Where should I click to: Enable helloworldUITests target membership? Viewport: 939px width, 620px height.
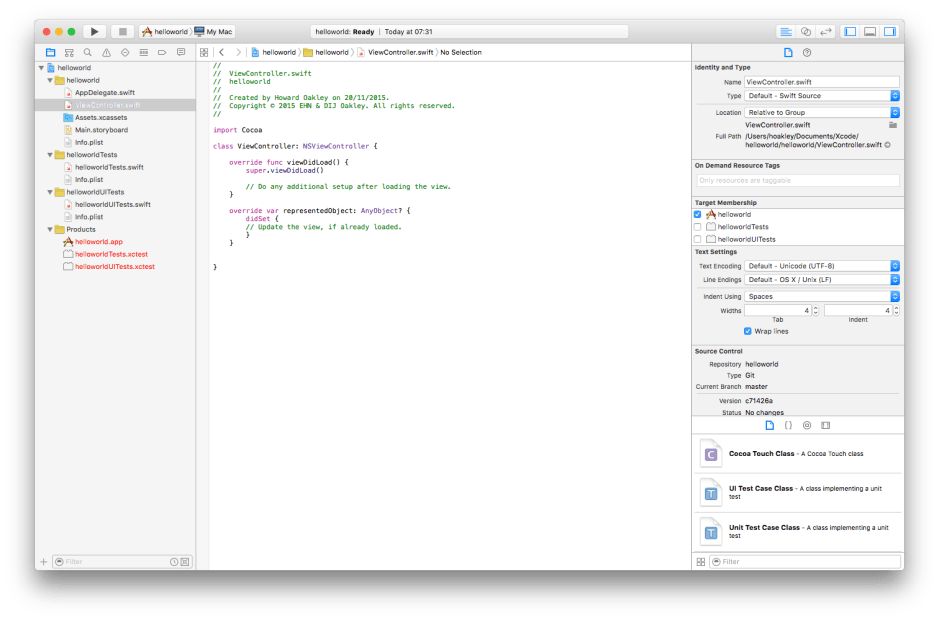click(x=697, y=237)
